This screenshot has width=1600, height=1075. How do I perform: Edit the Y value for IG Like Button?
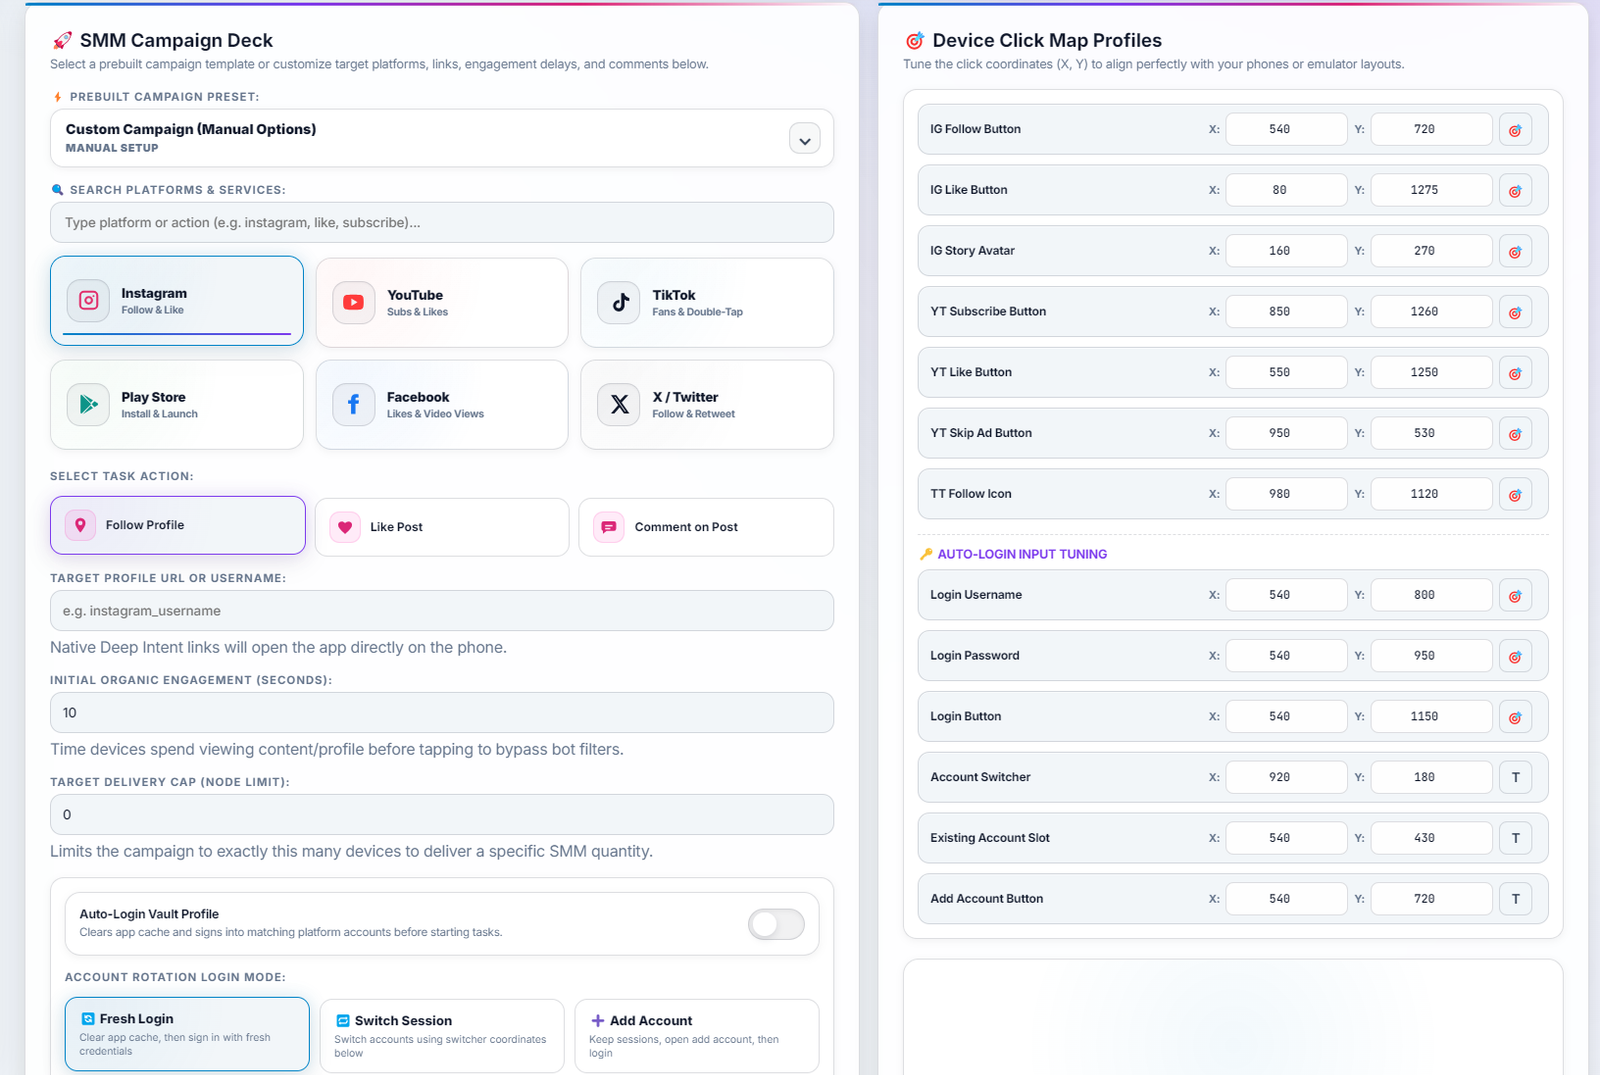[x=1431, y=190]
